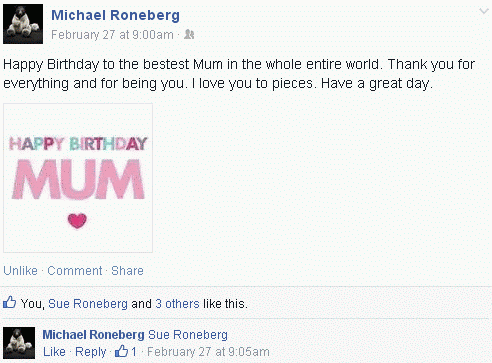Click the comment's thumbs-up like count icon
This screenshot has width=492, height=363.
(121, 351)
